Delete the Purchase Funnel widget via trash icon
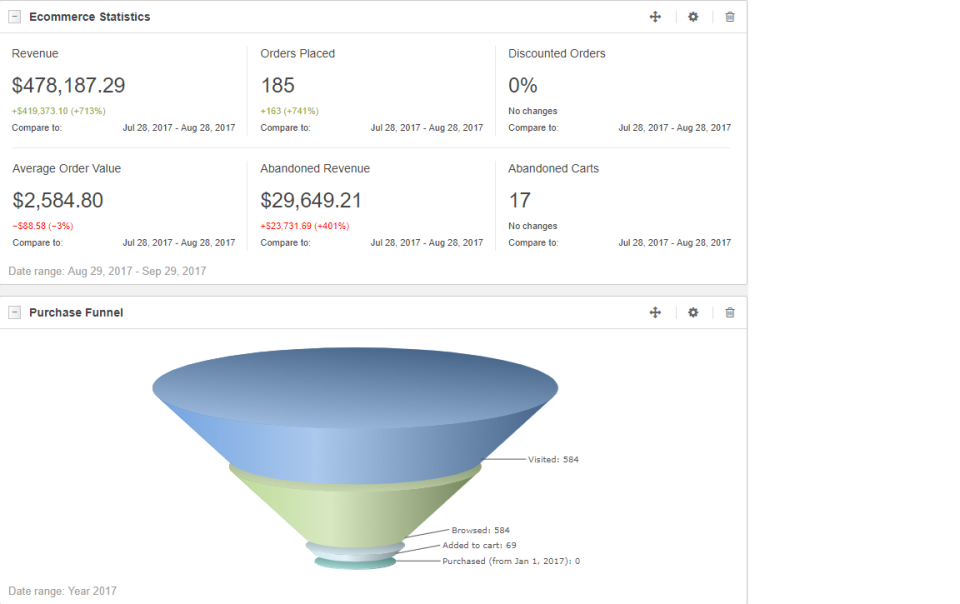 coord(729,312)
